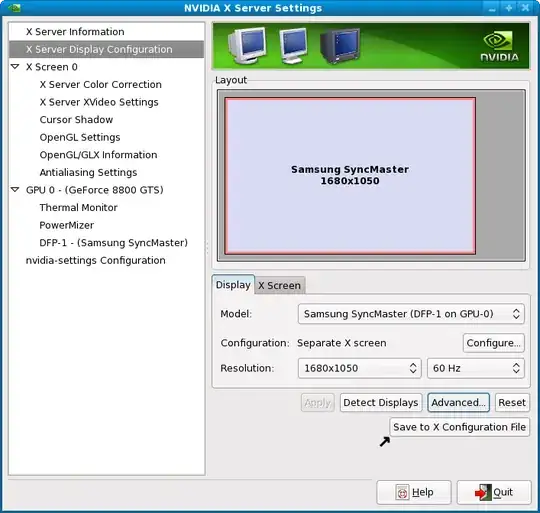Open Help with the lifebuoy icon
The image size is (540, 513).
click(414, 492)
